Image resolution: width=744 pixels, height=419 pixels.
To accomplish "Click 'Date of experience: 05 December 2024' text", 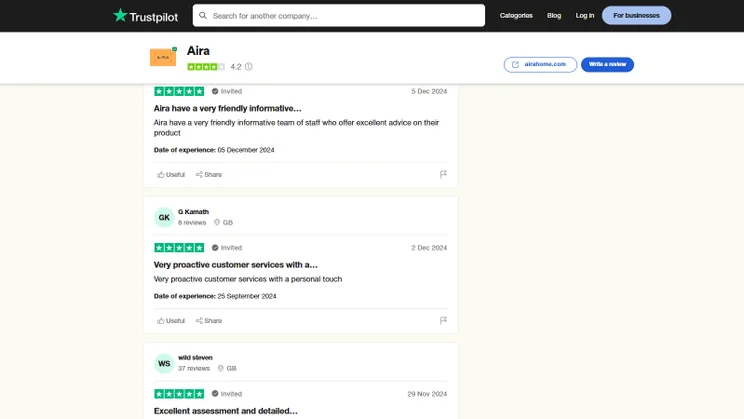I will tap(214, 150).
